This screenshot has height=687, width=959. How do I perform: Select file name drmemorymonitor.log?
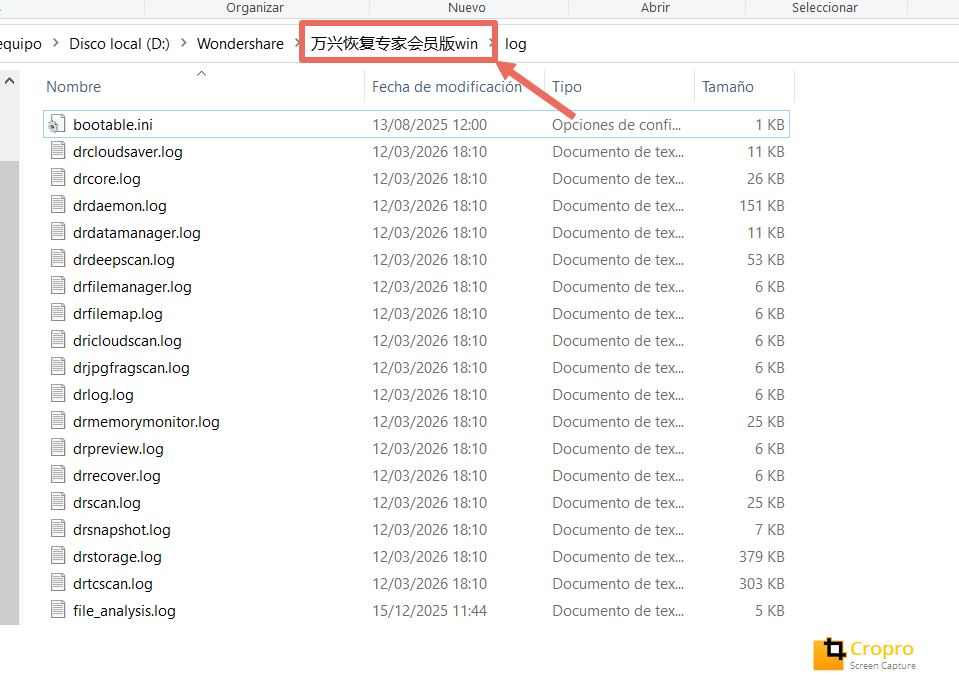pyautogui.click(x=146, y=422)
